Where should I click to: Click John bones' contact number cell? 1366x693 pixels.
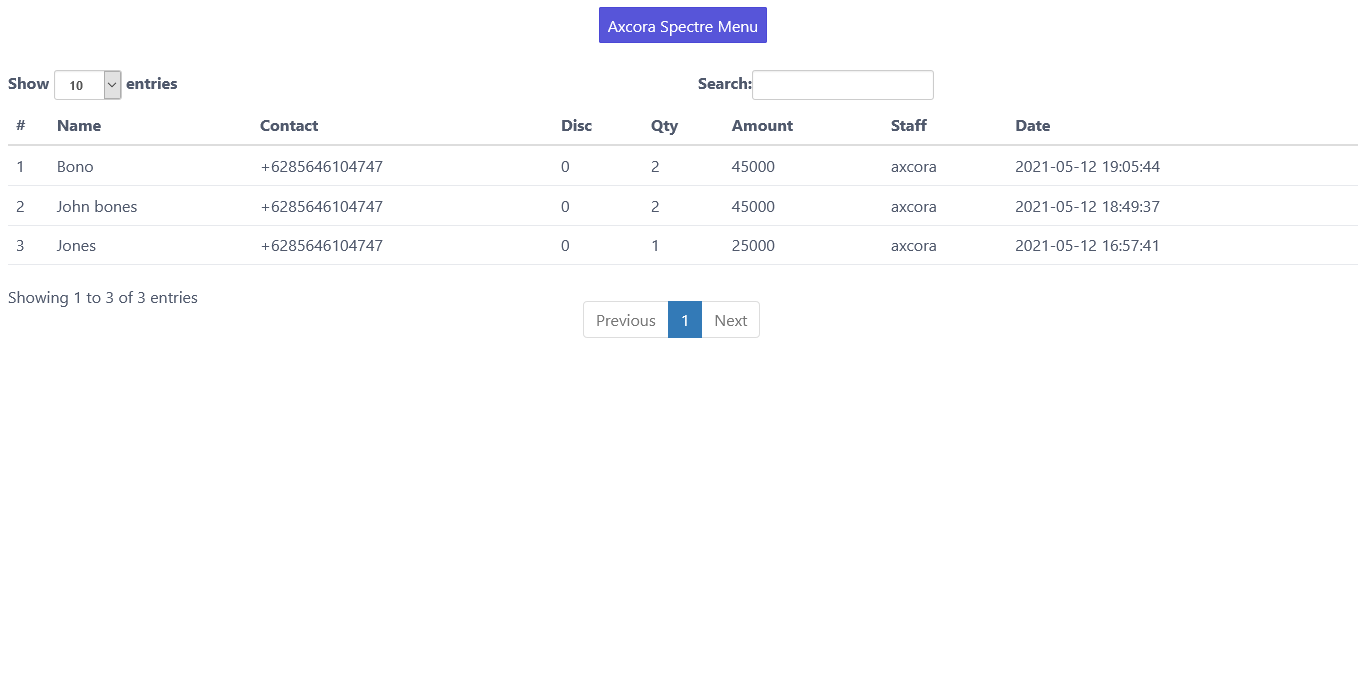click(321, 207)
